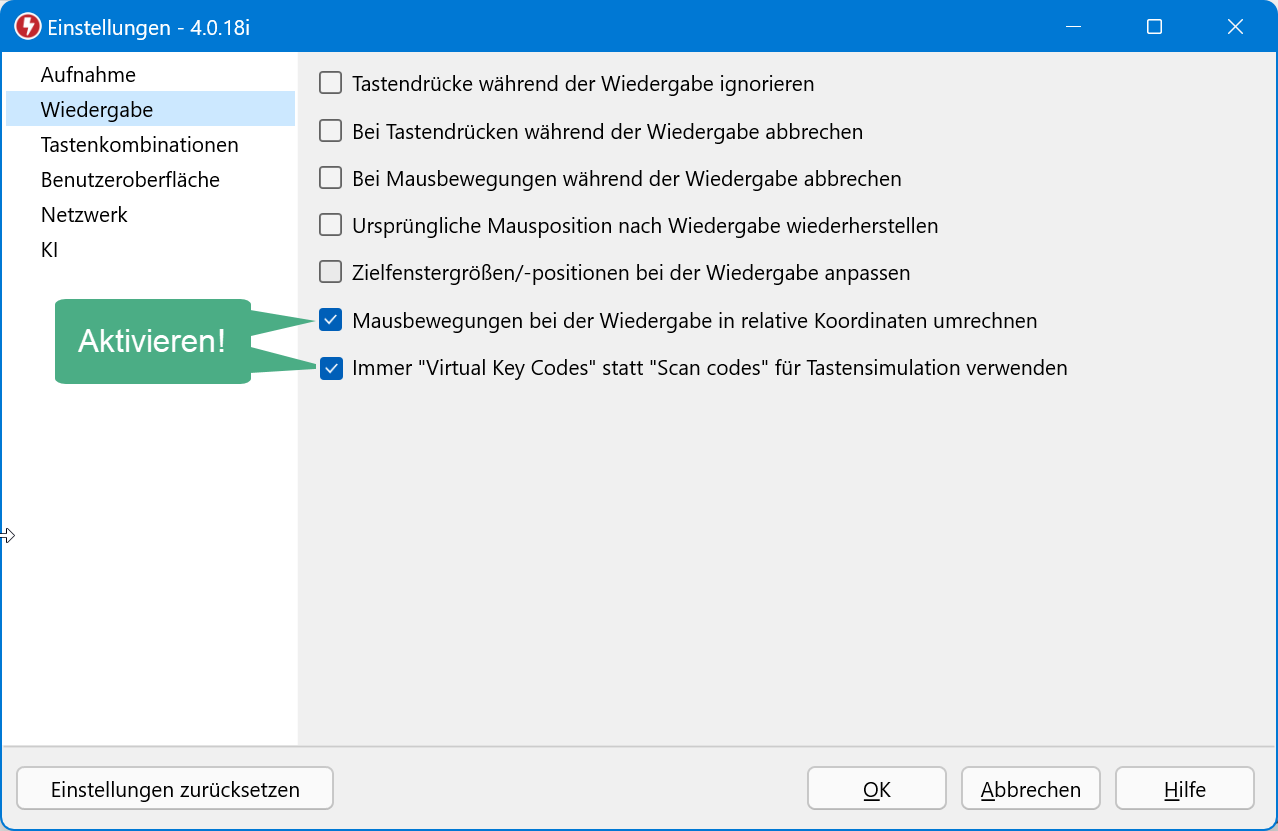Minimize the Einstellungen dialog window

point(1074,27)
